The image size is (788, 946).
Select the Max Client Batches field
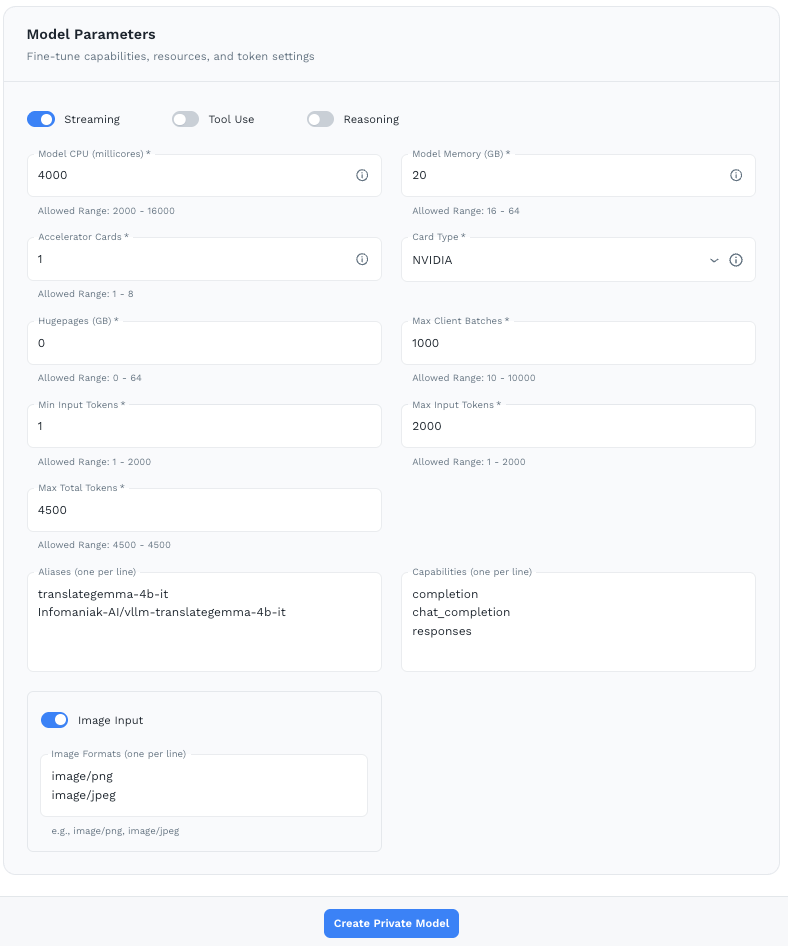coord(579,342)
